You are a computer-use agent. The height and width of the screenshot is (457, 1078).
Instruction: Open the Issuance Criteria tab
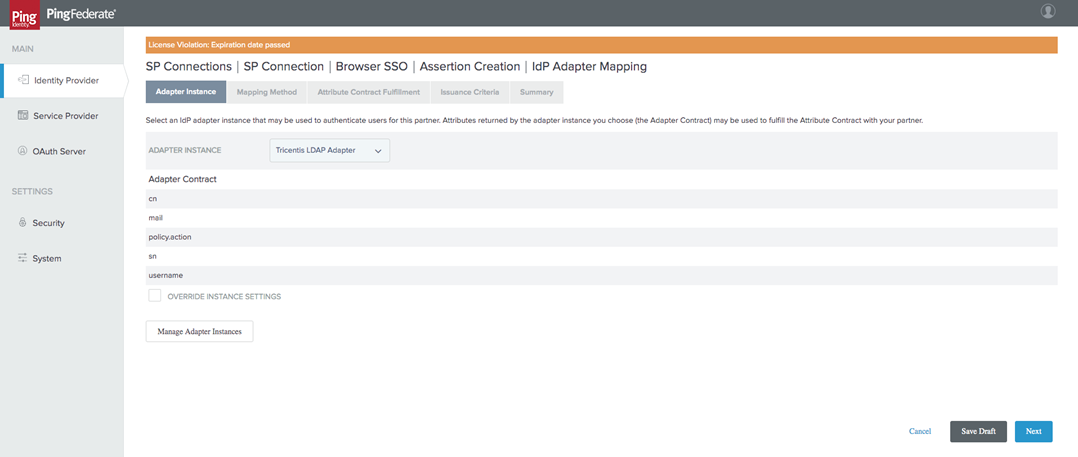click(469, 92)
